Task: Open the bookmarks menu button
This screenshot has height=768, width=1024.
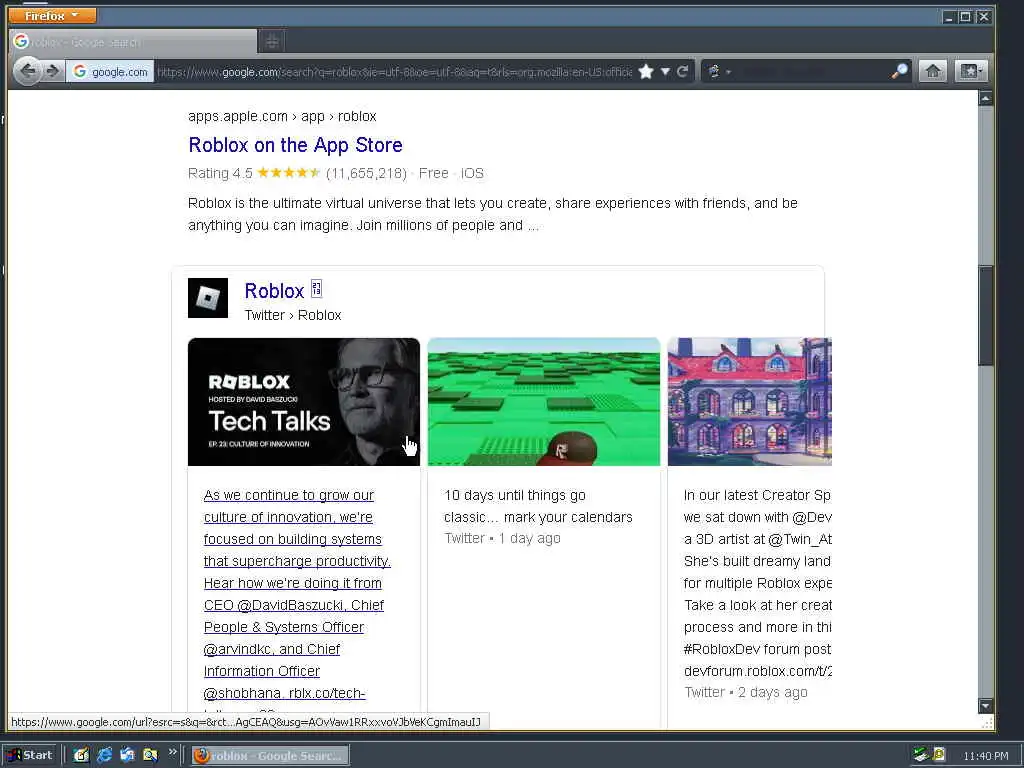Action: [x=970, y=71]
